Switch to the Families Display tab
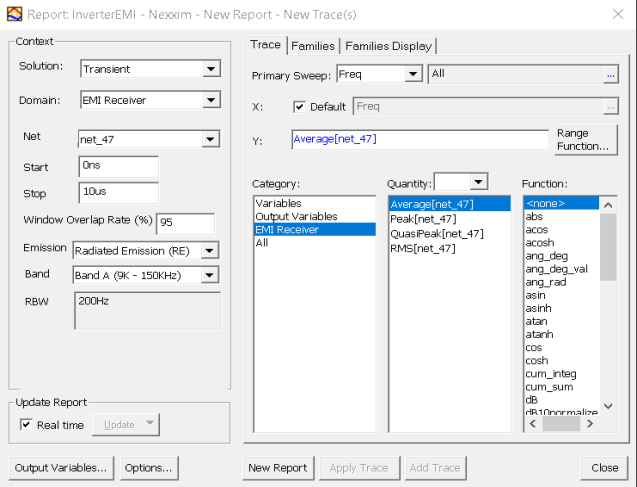 click(x=388, y=46)
